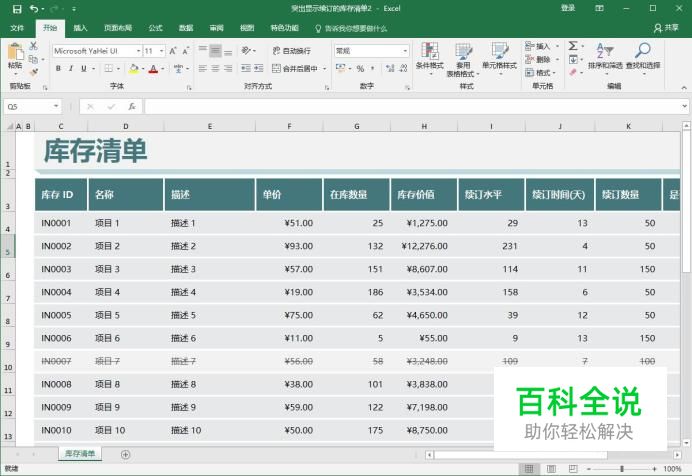Click increase decimal icon
This screenshot has height=476, width=692.
390,68
